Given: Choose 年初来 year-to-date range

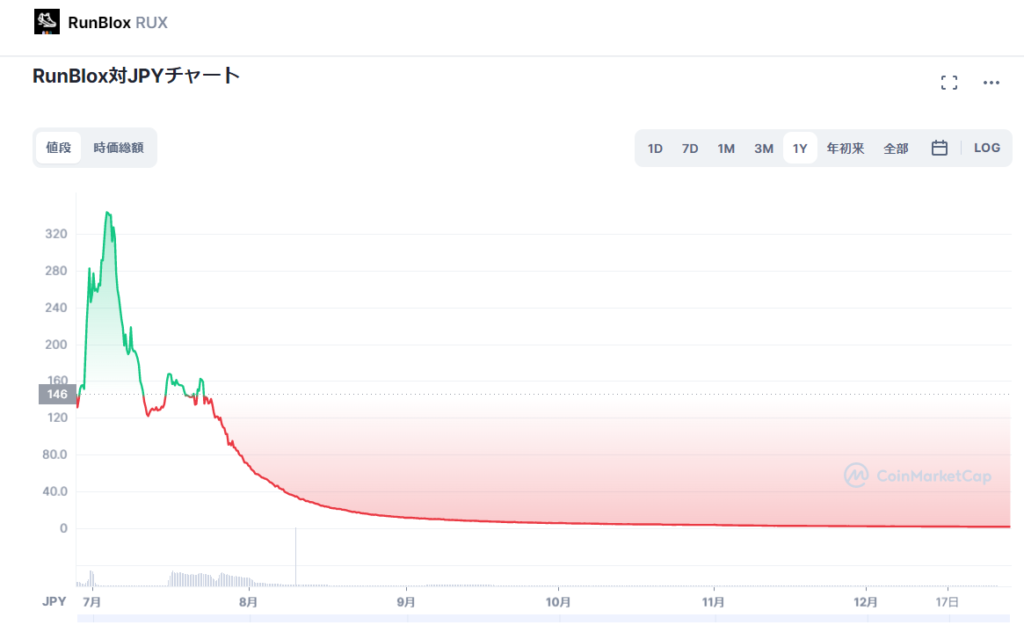Looking at the screenshot, I should point(845,148).
